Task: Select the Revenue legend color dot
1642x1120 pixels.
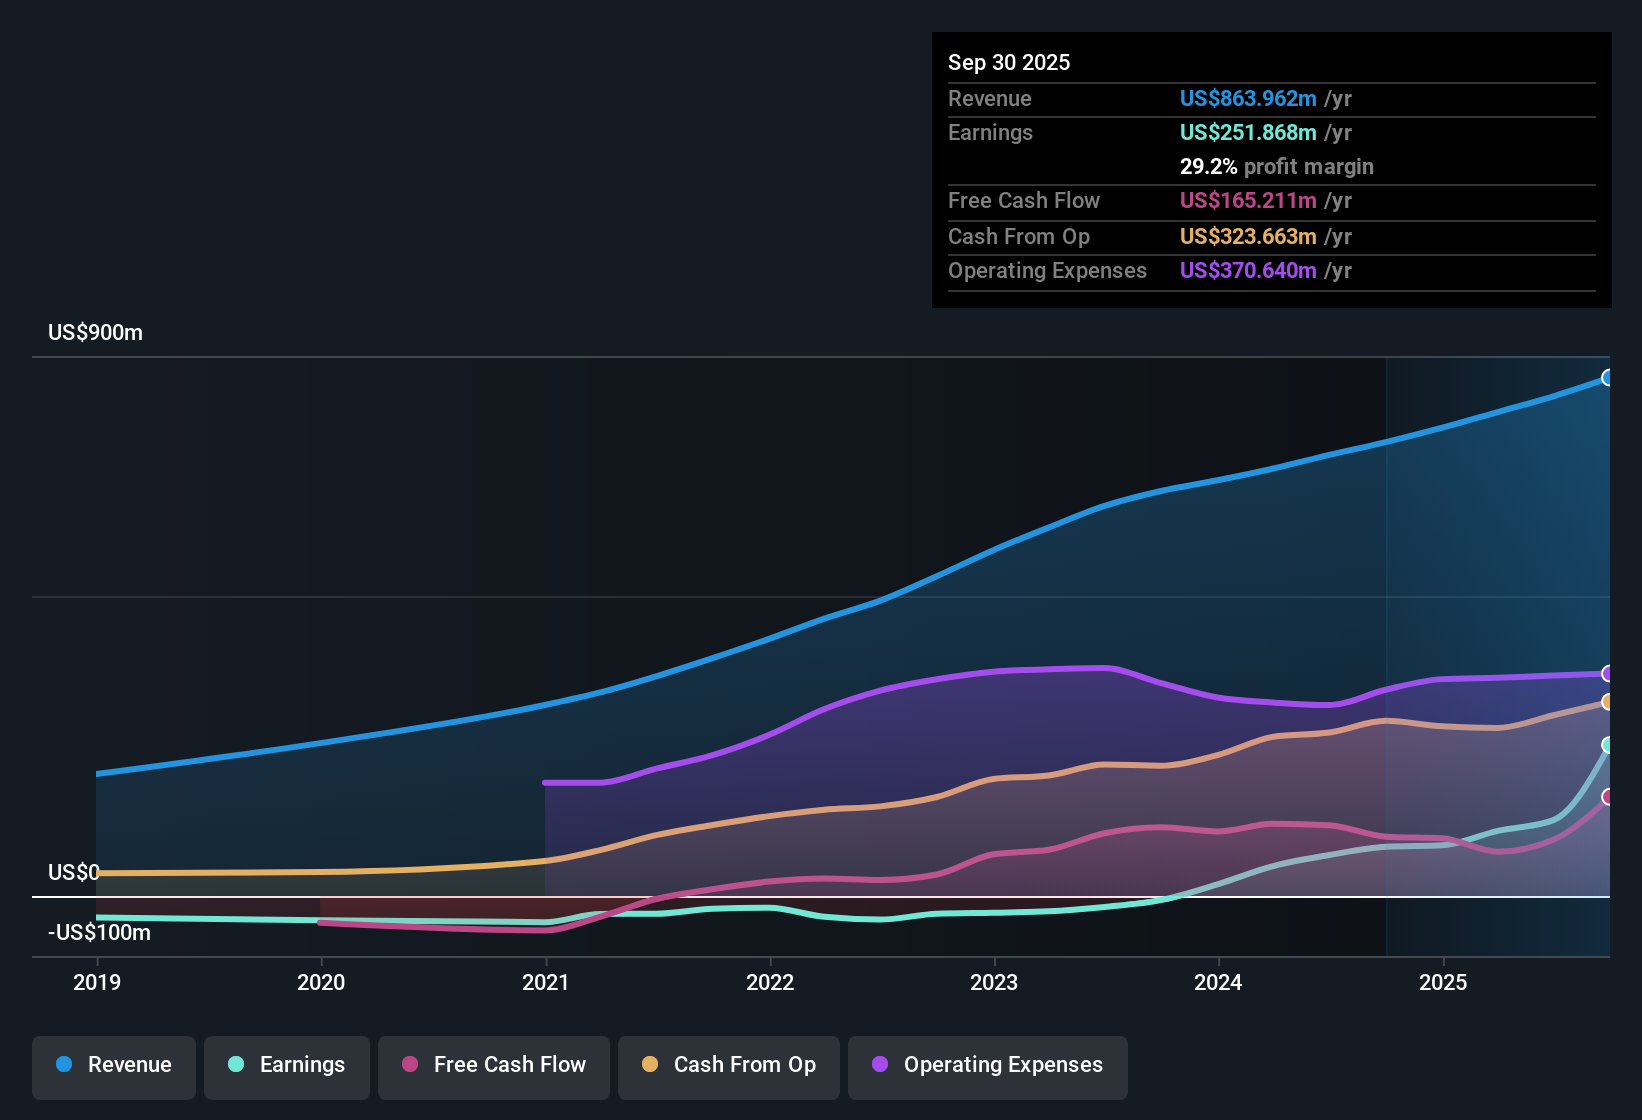Action: pos(62,1065)
